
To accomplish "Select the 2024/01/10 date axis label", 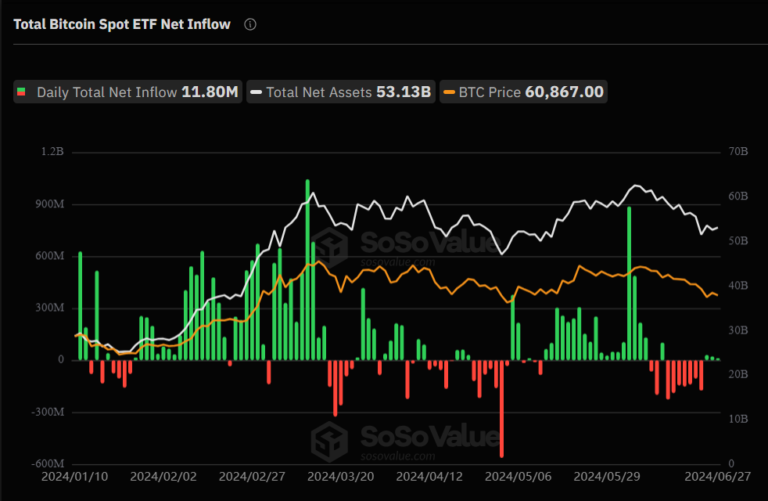I will 74,477.
